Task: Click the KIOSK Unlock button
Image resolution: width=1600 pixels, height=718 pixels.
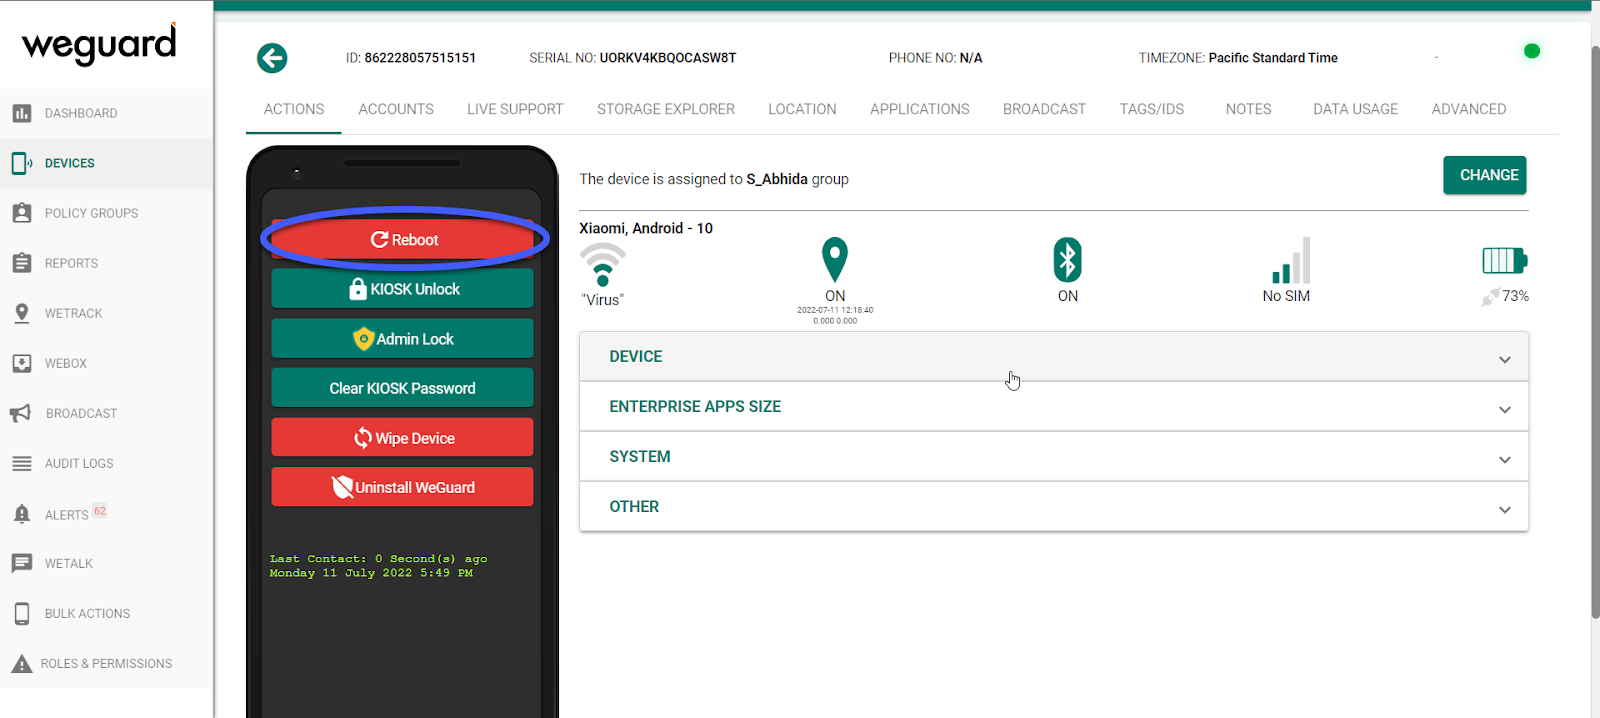Action: coord(402,289)
